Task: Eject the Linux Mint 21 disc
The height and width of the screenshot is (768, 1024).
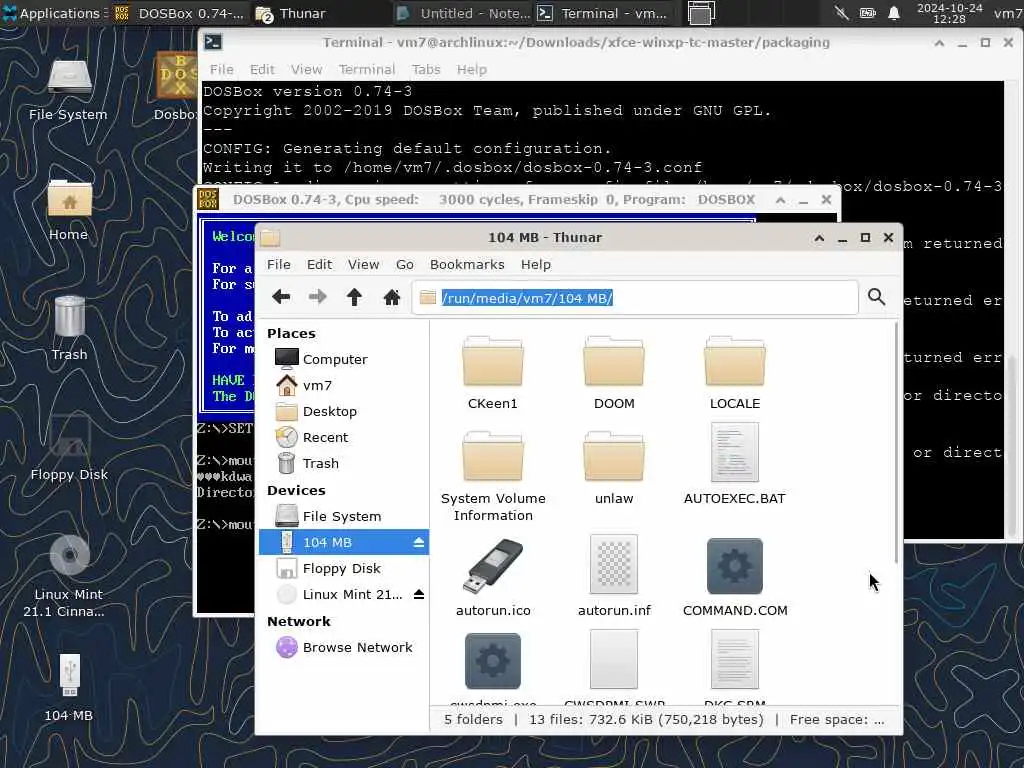Action: pyautogui.click(x=419, y=594)
